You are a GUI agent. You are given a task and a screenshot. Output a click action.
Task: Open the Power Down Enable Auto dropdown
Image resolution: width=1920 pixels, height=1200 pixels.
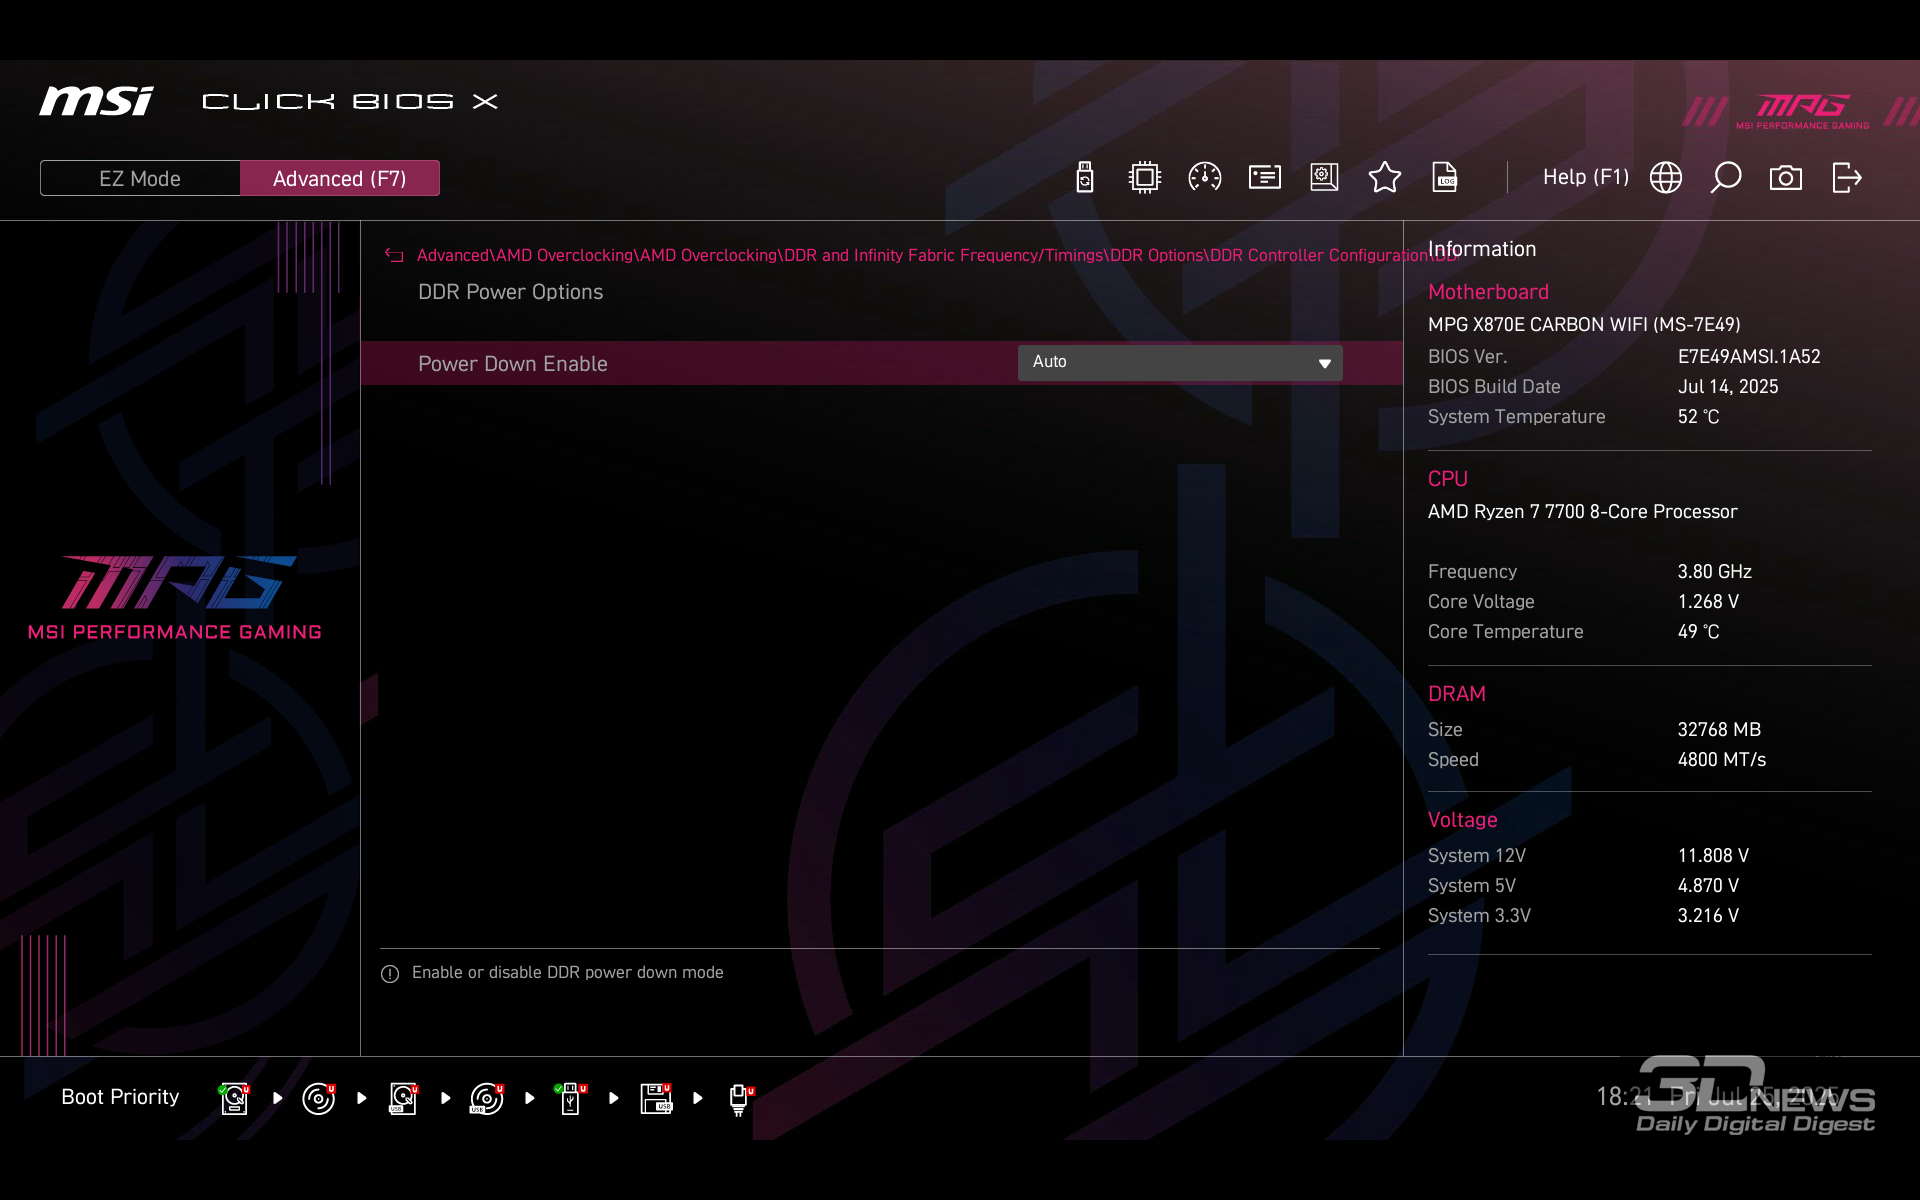pyautogui.click(x=1180, y=362)
